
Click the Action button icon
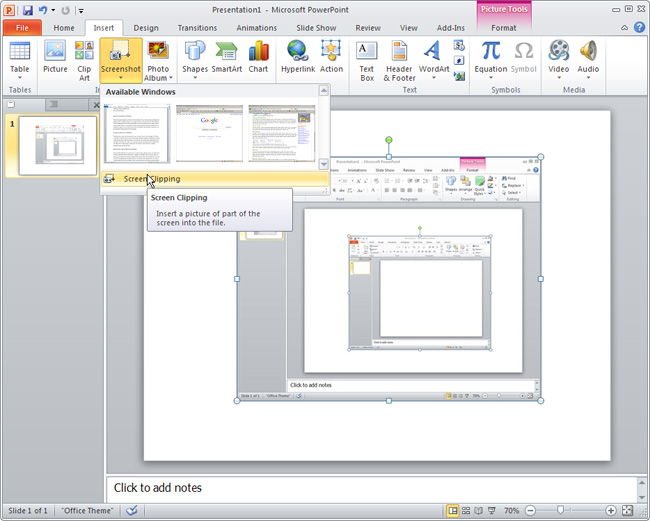coord(331,57)
